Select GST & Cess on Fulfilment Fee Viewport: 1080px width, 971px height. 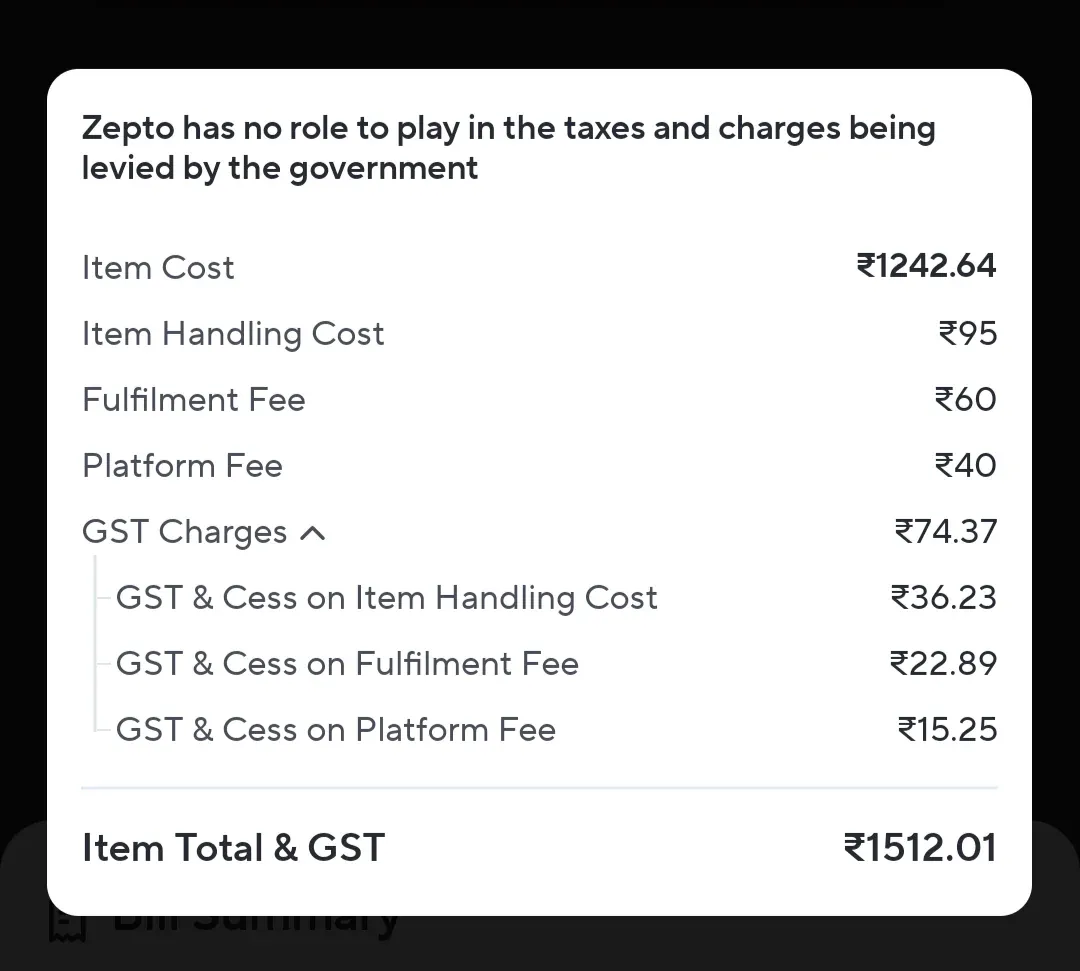click(x=347, y=664)
